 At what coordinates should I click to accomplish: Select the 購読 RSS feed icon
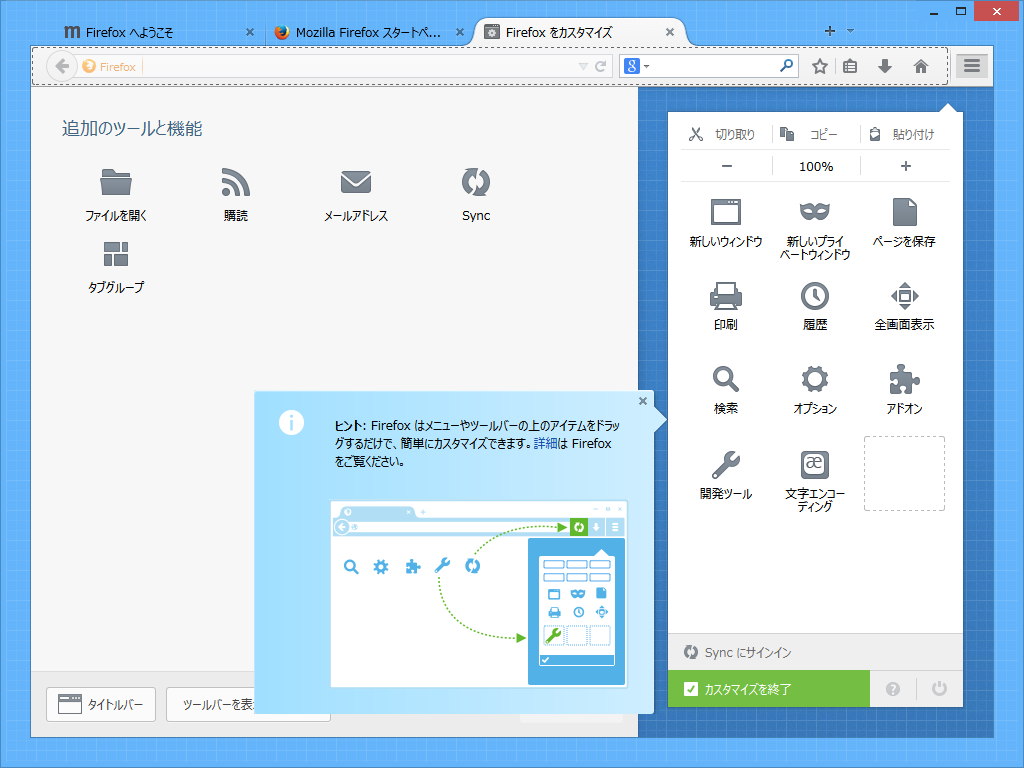coord(236,182)
